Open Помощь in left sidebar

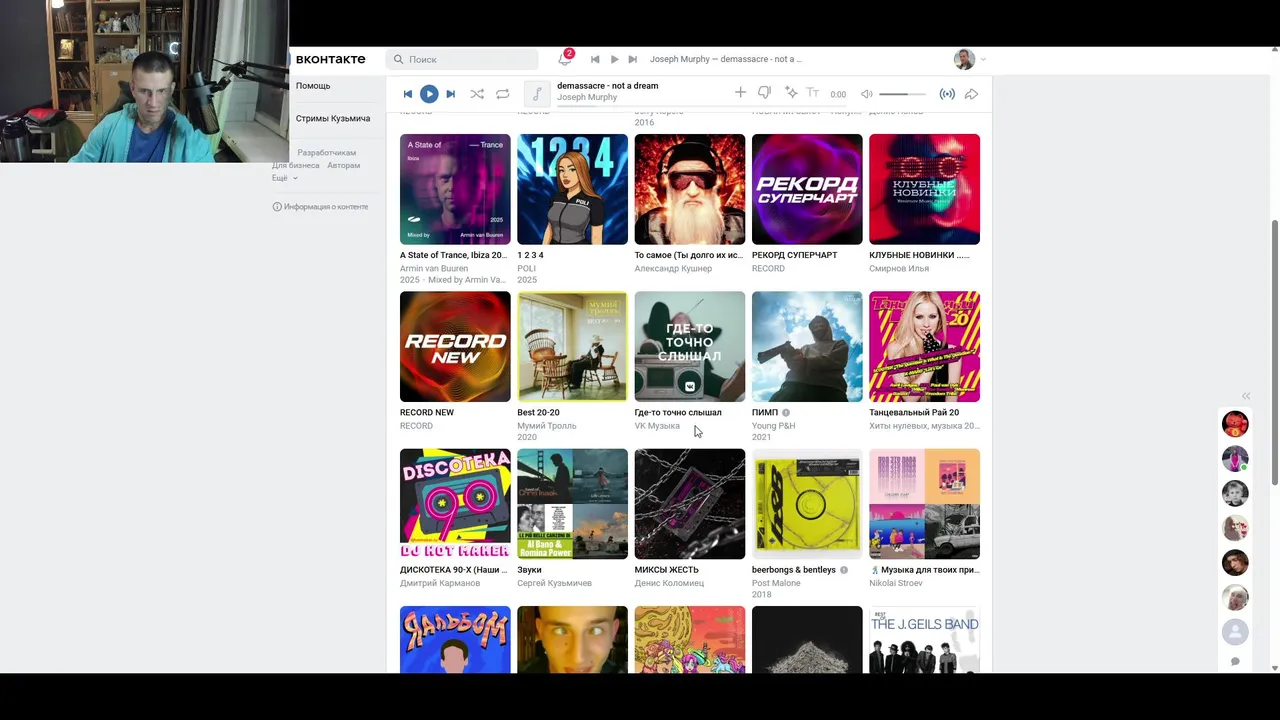coord(313,86)
